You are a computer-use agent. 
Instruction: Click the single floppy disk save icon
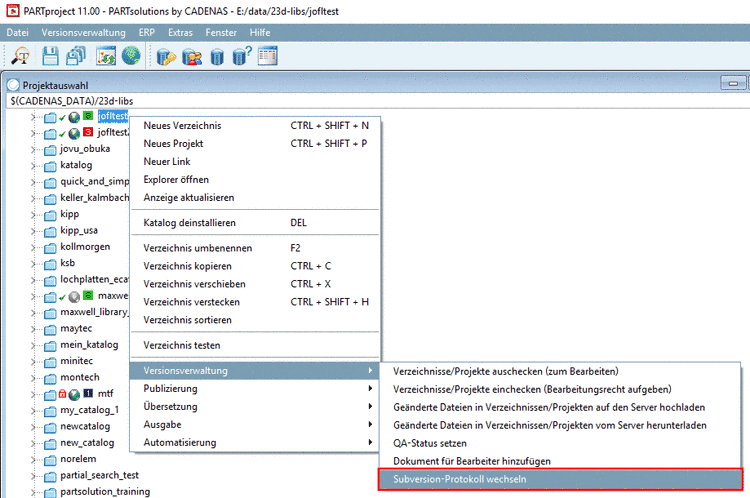click(x=50, y=56)
